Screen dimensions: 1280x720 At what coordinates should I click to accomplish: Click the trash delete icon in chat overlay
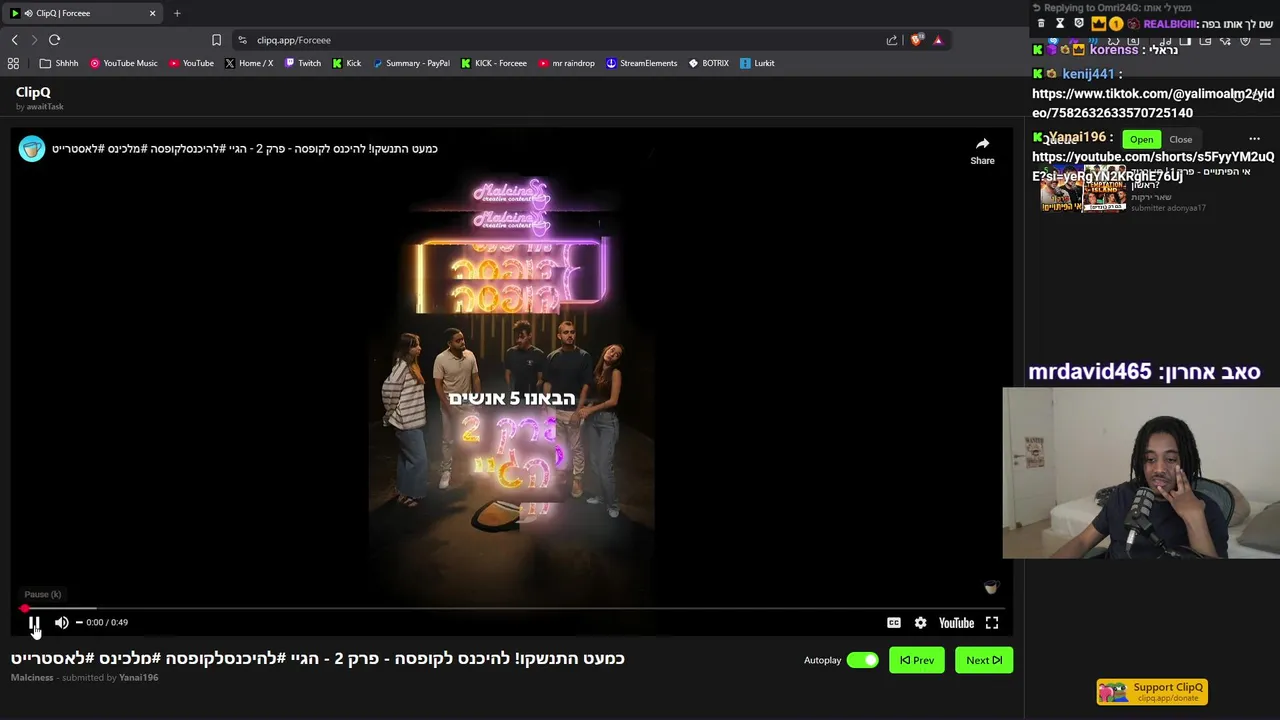[x=1041, y=23]
